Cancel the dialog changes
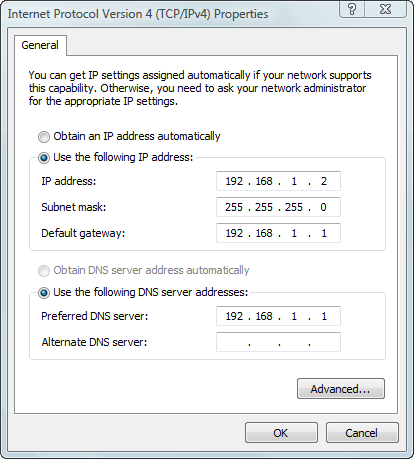Image resolution: width=414 pixels, height=459 pixels. (x=362, y=433)
